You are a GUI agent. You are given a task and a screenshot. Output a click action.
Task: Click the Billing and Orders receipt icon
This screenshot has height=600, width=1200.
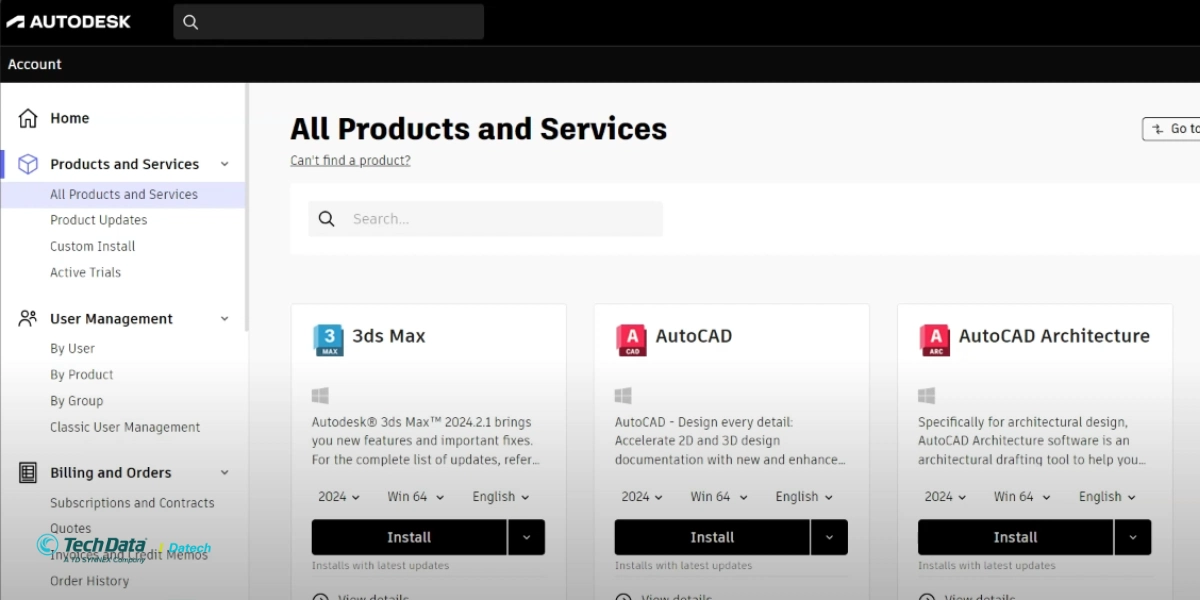(28, 472)
